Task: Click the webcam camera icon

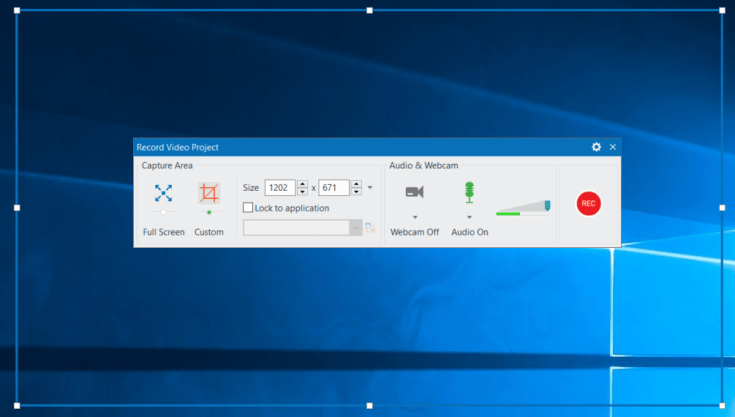Action: coord(414,192)
